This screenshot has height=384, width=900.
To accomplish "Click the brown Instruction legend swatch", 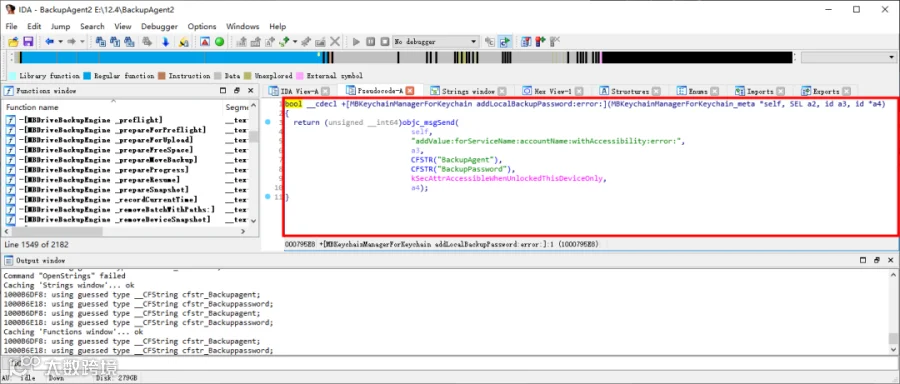I will point(162,76).
